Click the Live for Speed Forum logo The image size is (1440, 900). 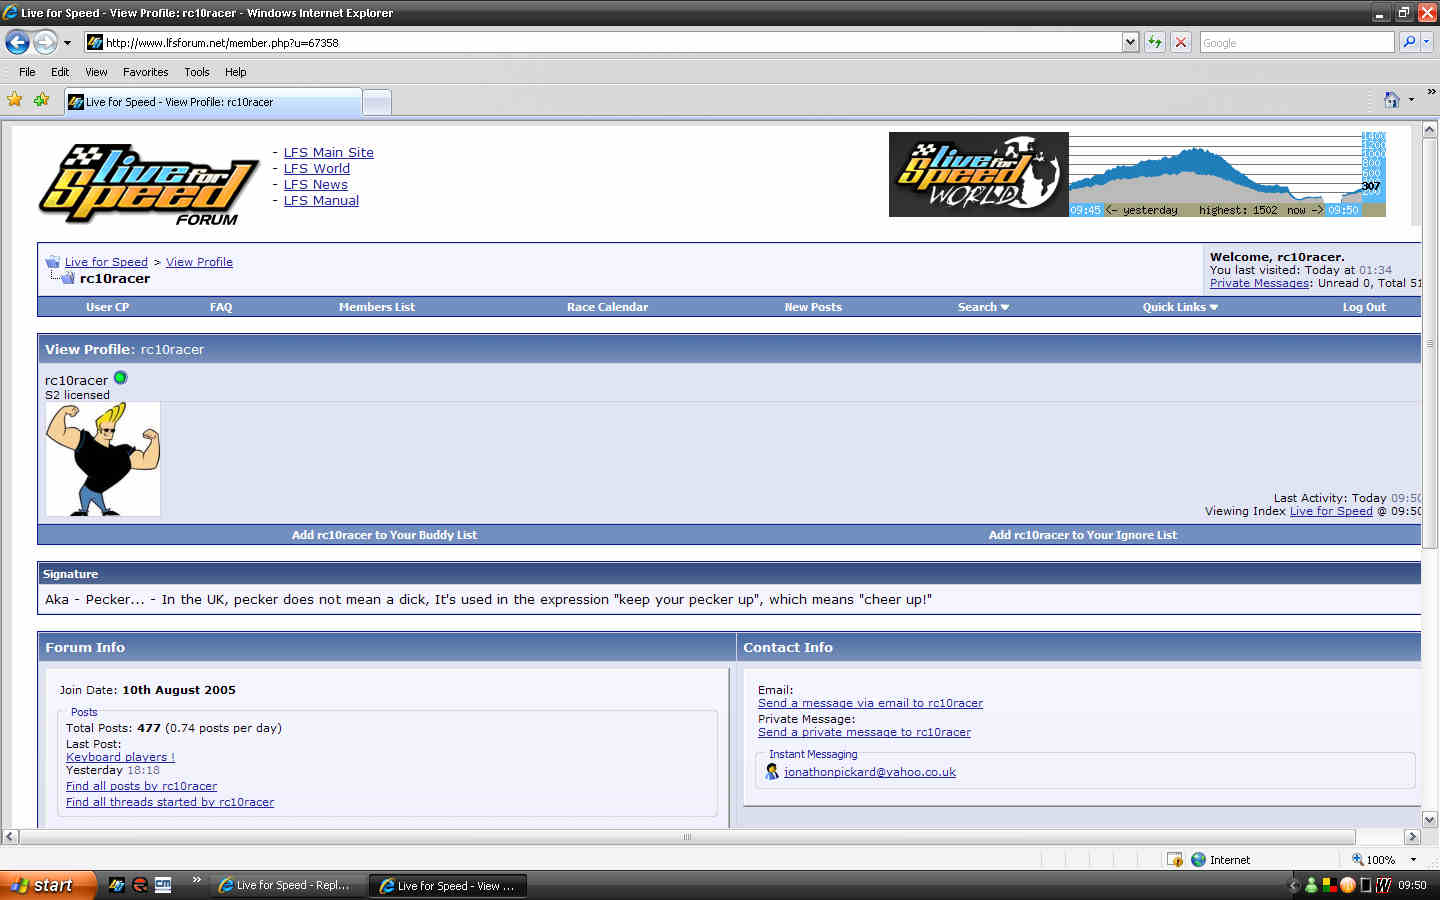coord(148,184)
